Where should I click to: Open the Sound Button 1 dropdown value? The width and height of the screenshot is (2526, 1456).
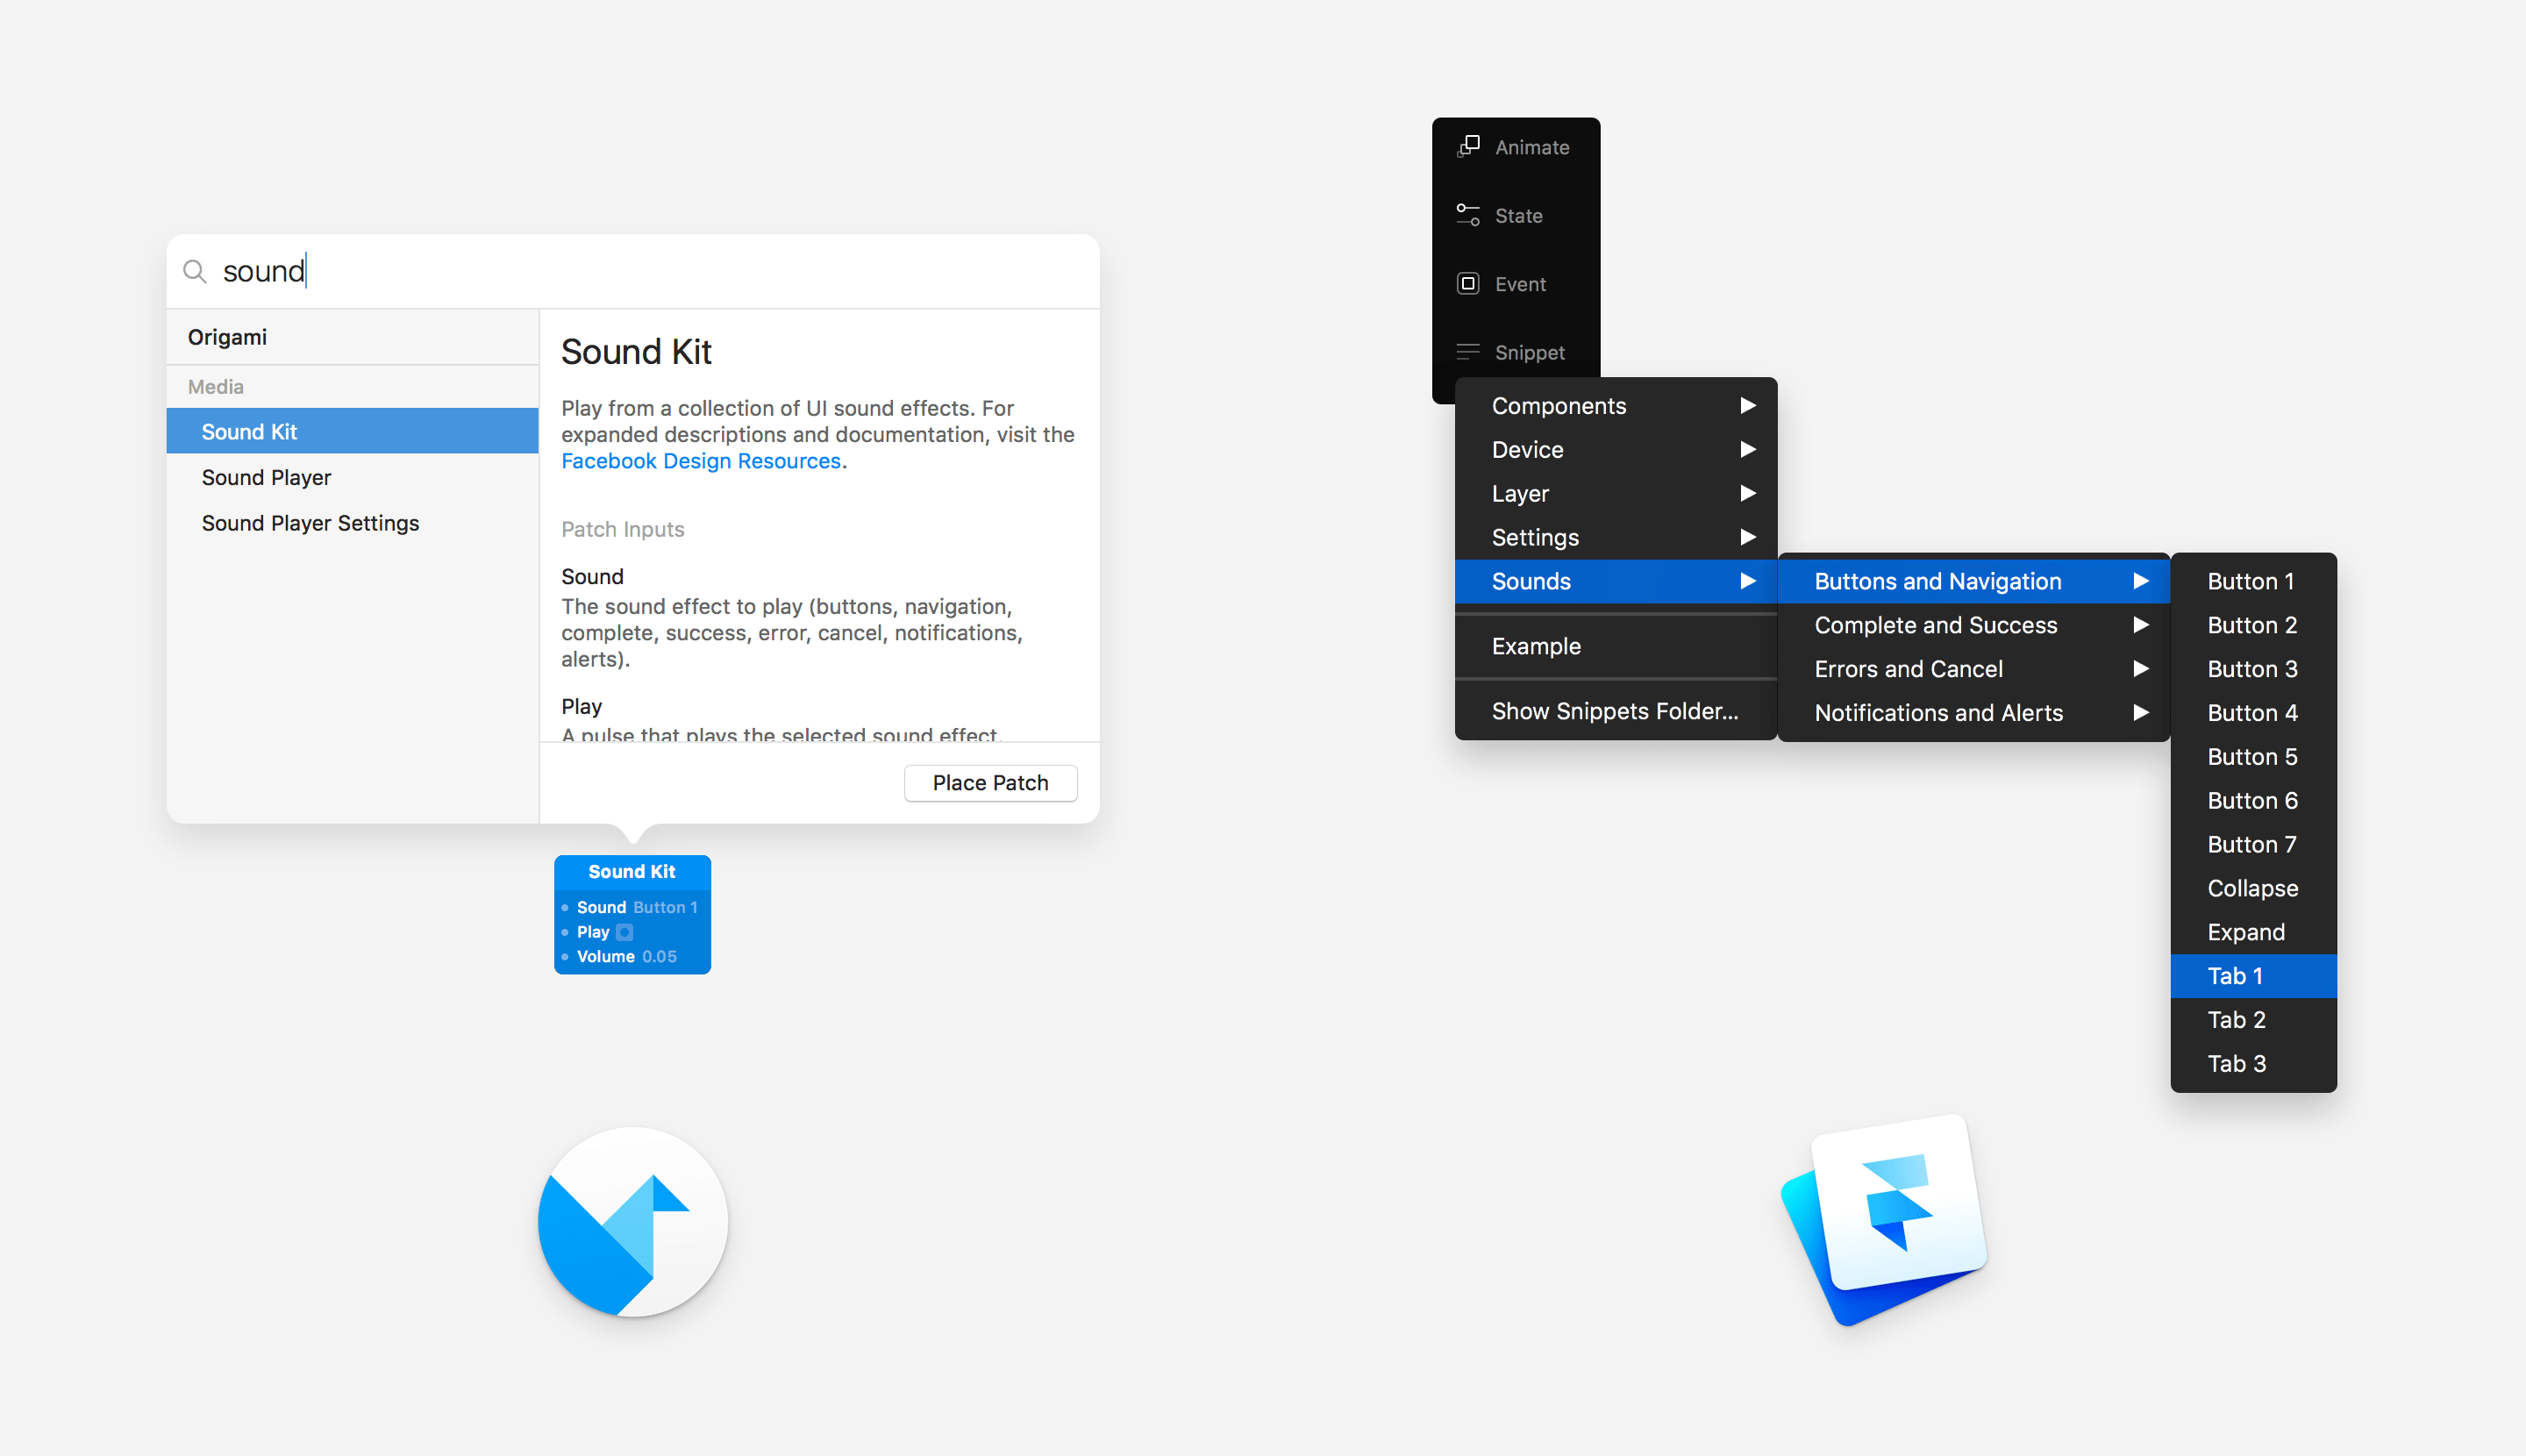[x=665, y=908]
